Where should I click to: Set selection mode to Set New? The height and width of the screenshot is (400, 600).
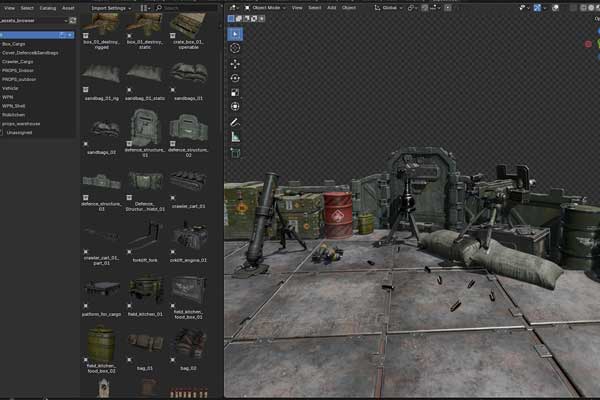click(231, 18)
